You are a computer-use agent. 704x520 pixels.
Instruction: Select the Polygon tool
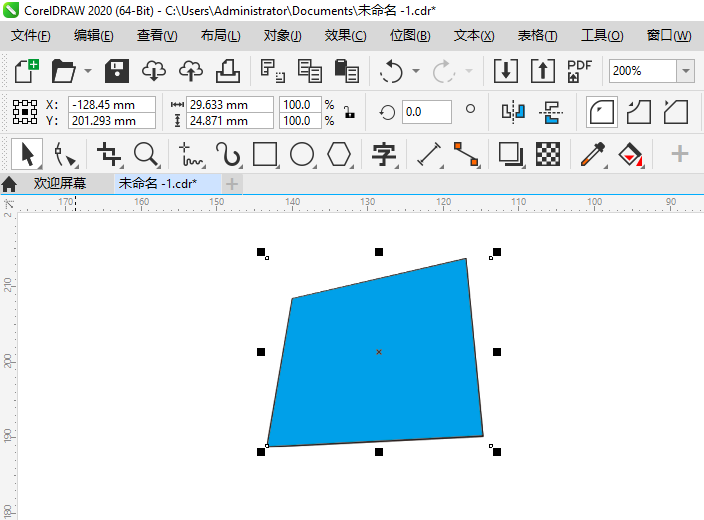tap(339, 154)
